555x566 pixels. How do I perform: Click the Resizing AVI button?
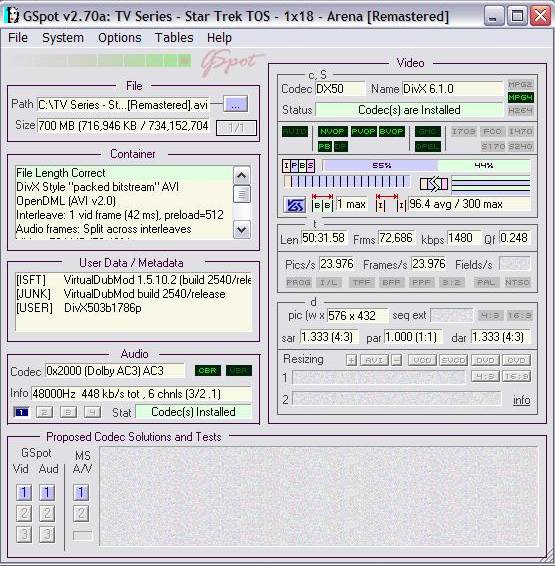[374, 360]
